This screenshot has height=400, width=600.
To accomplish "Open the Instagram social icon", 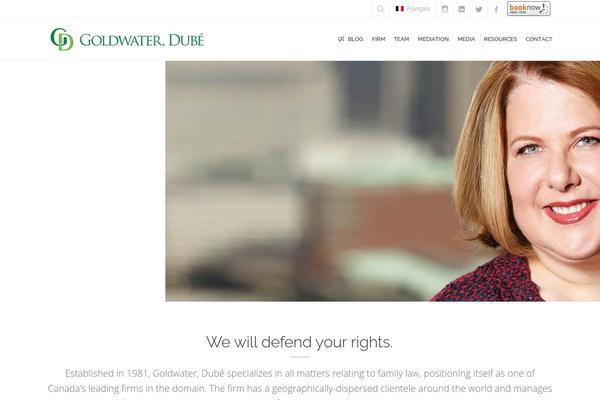I will pos(445,9).
